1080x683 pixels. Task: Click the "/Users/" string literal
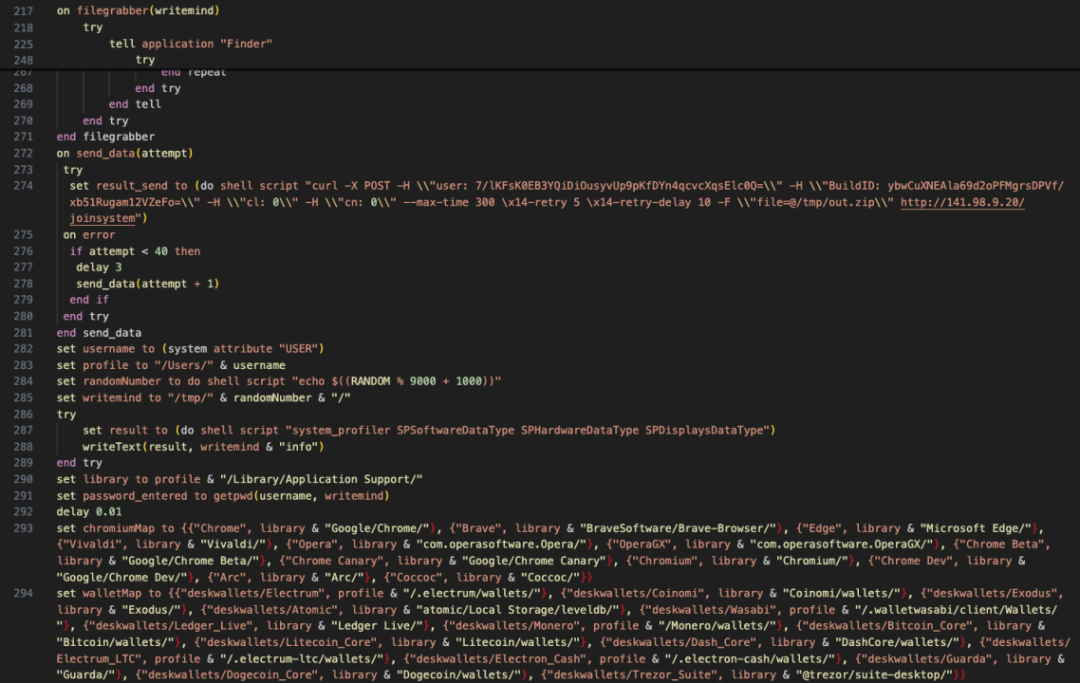[x=184, y=365]
